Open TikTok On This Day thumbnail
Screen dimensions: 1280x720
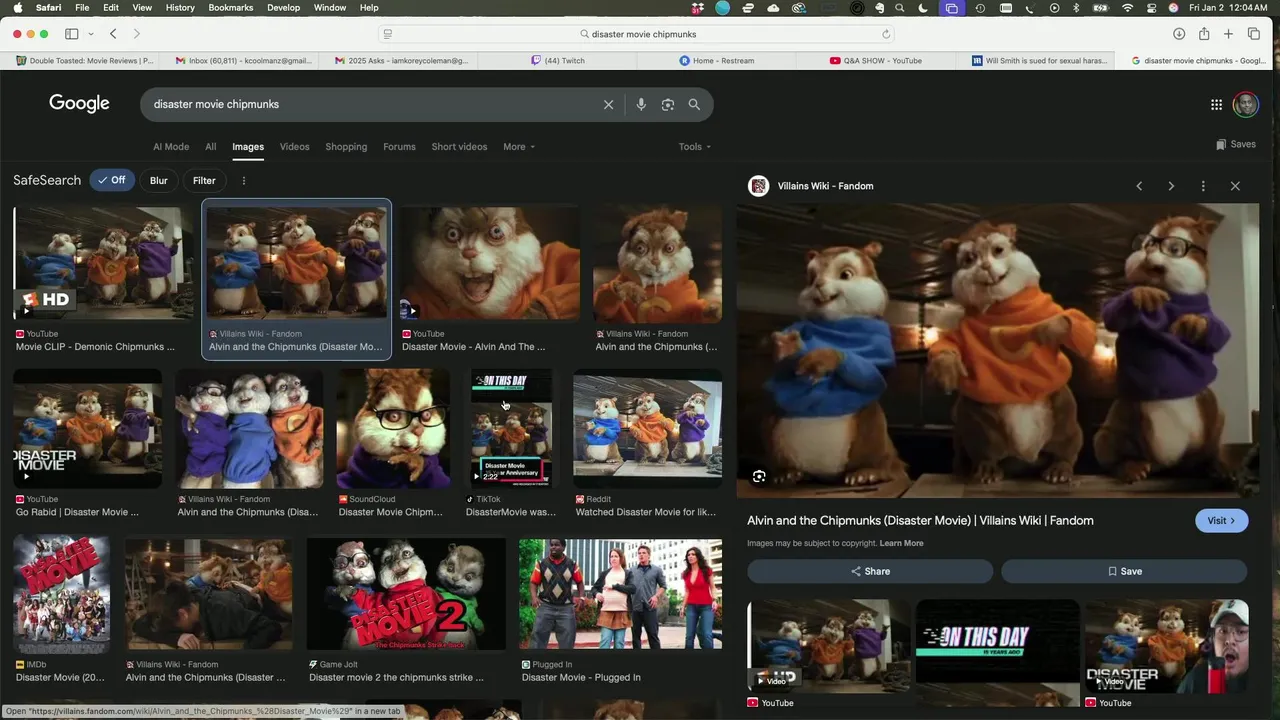[511, 428]
